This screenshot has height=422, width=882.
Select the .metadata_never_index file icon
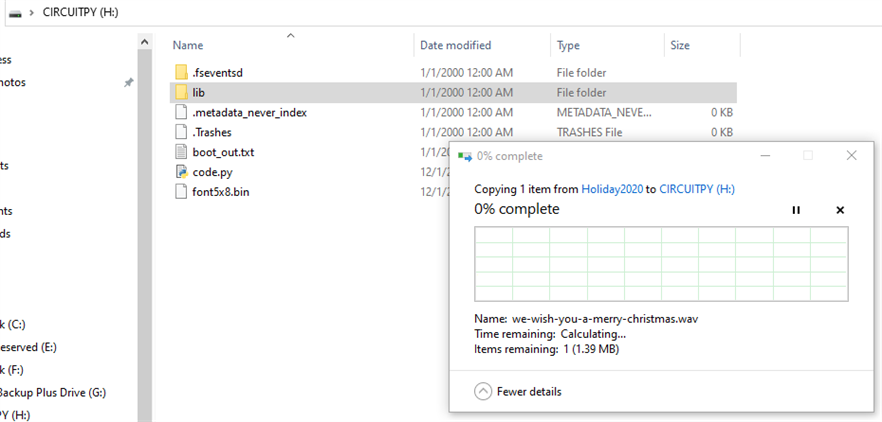tap(181, 112)
